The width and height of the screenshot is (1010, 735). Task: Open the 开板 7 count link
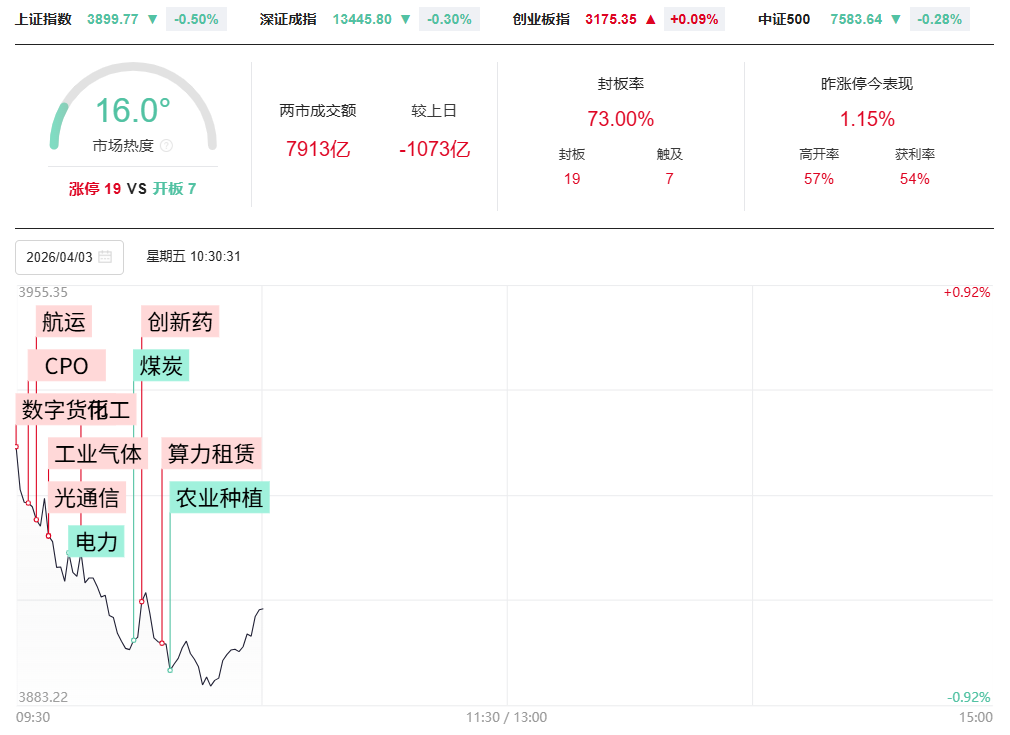[174, 189]
